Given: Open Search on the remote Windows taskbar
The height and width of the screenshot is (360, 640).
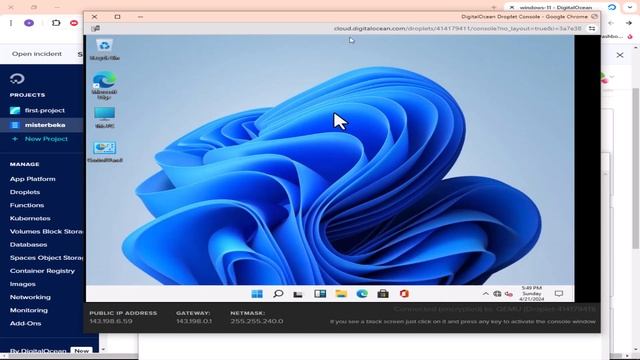Looking at the screenshot, I should [278, 294].
